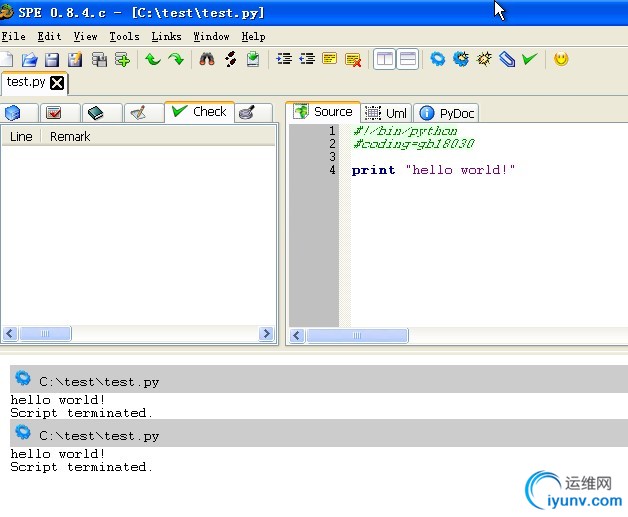
Task: Click left arrow on Check panel scrollbar
Action: click(10, 334)
